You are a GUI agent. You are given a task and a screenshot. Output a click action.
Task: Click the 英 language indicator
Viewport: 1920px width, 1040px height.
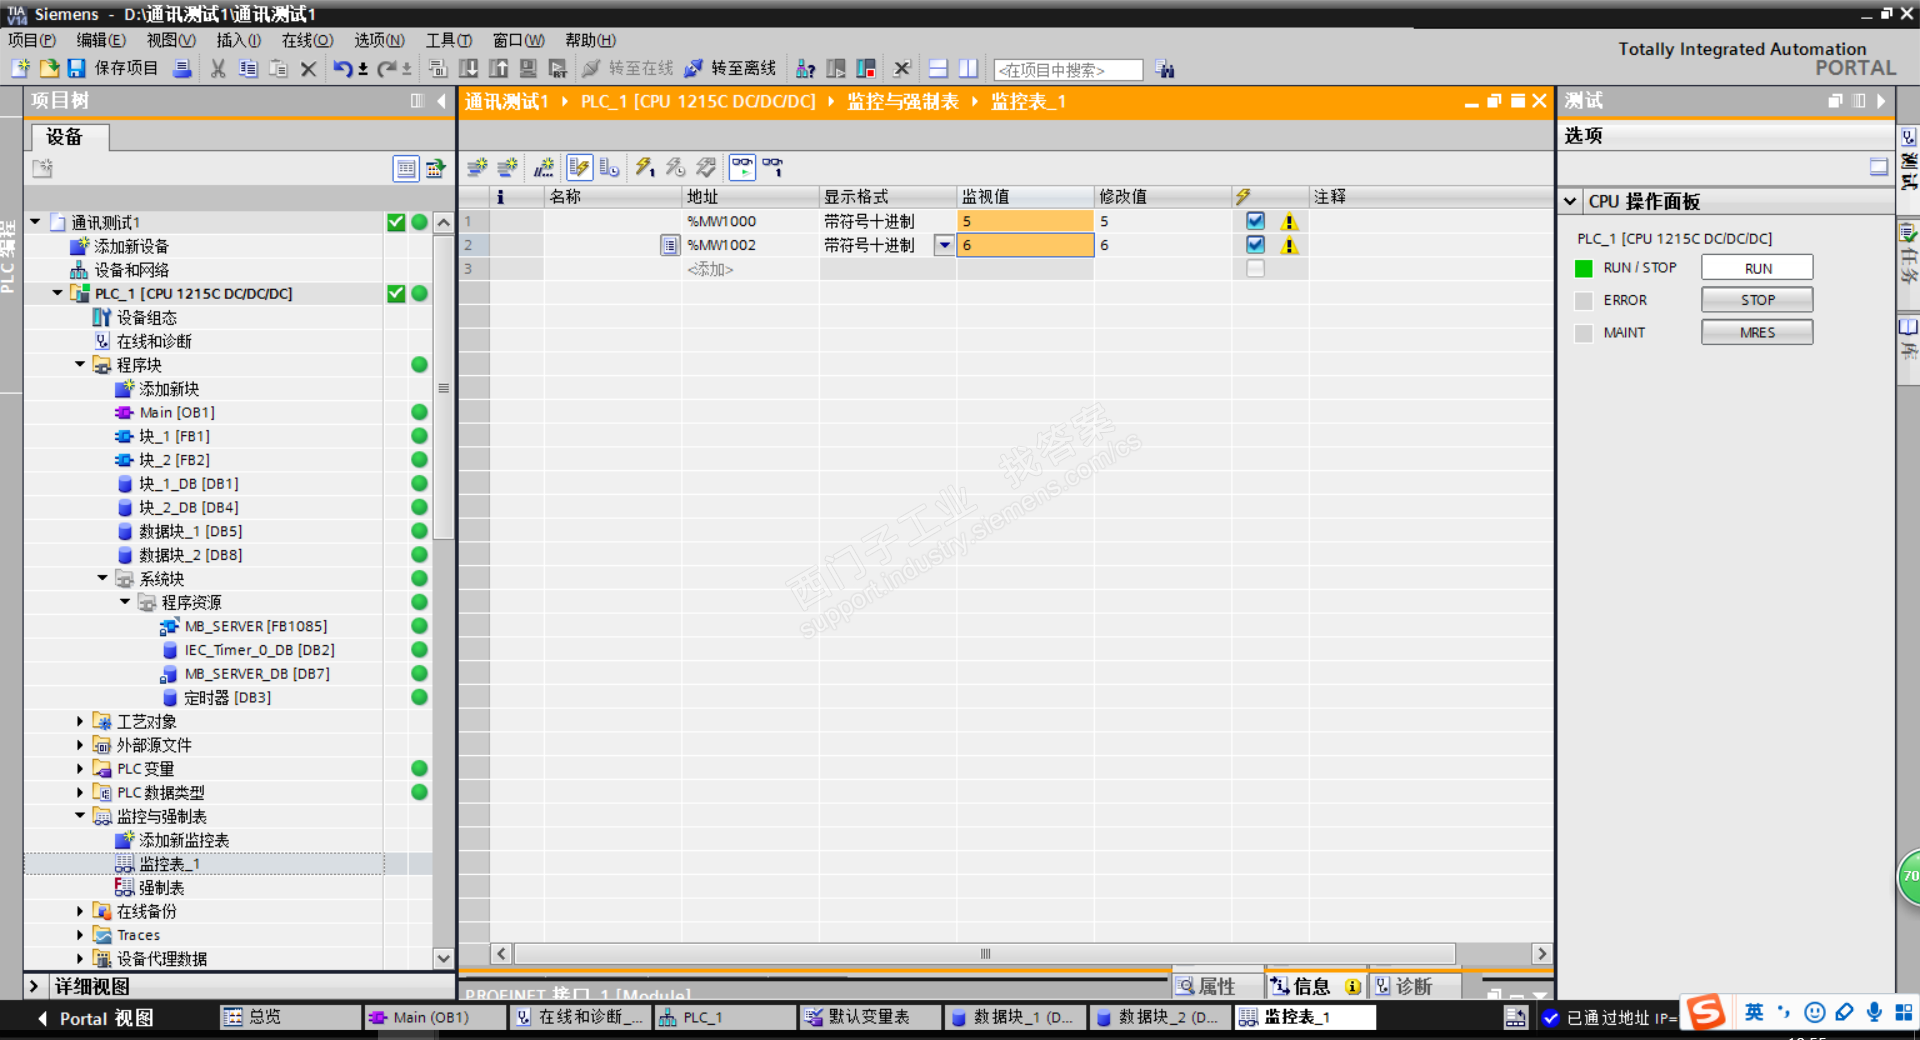click(1754, 1013)
